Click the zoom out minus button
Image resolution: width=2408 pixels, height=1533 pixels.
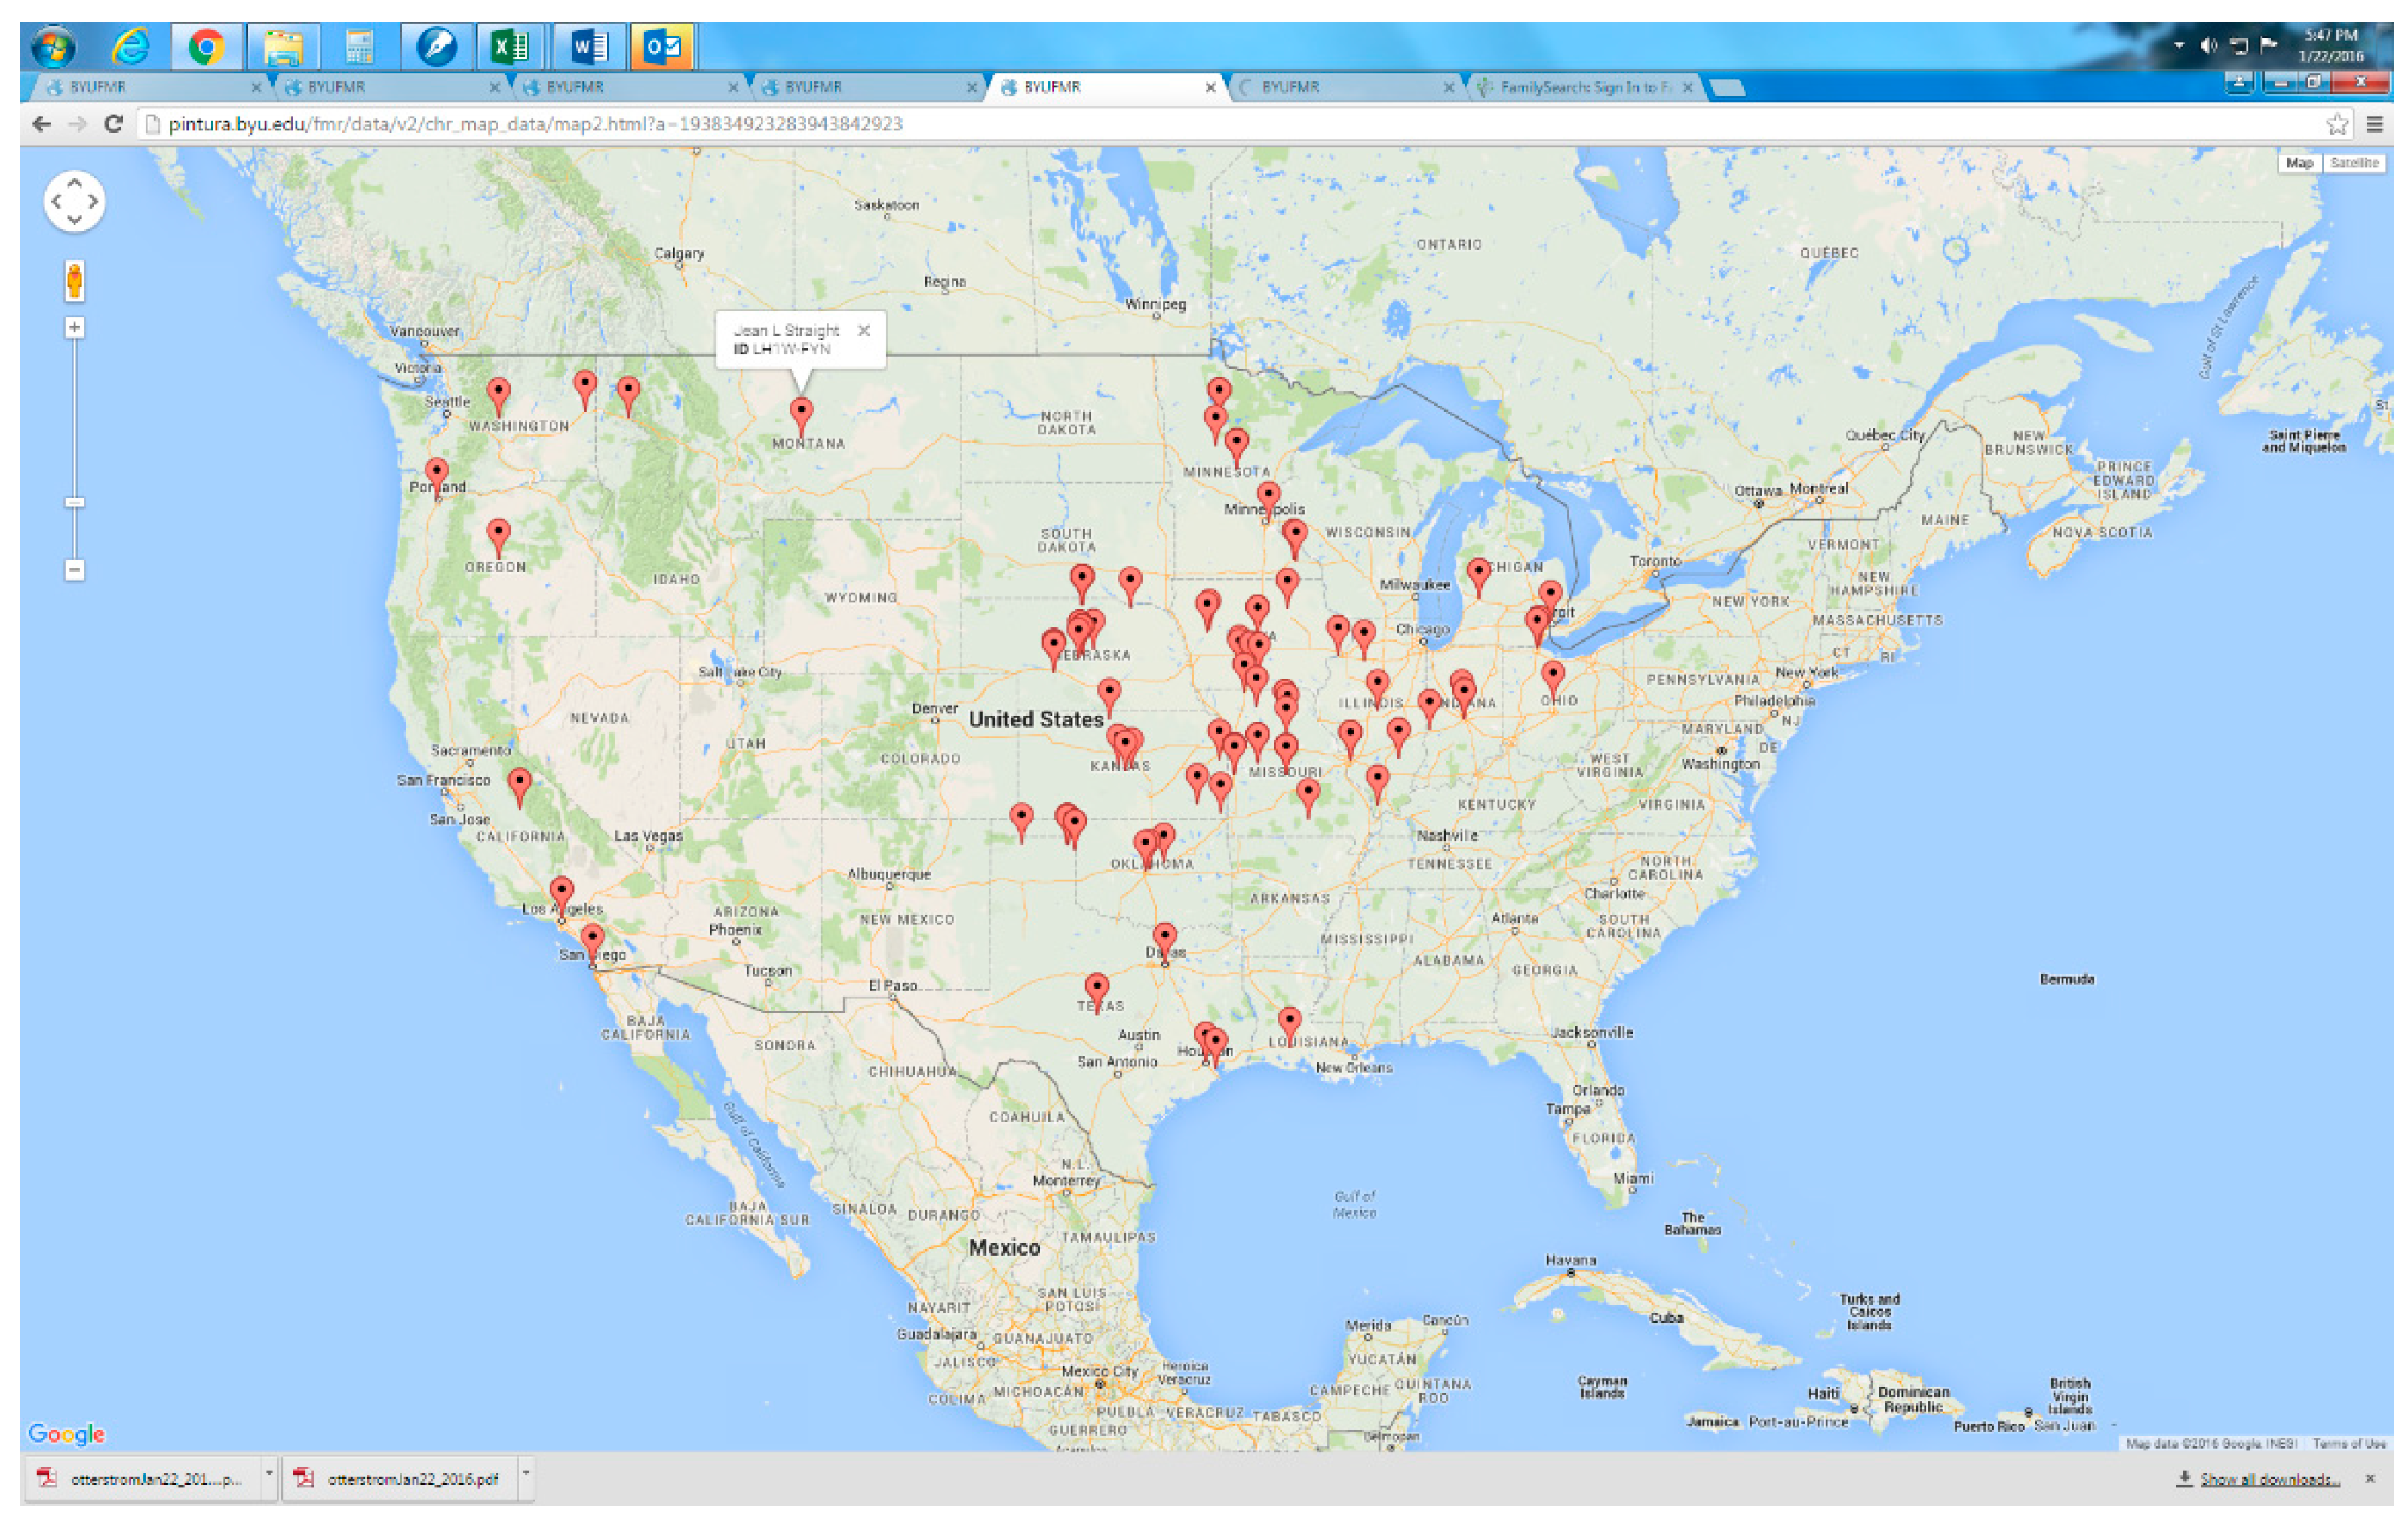[74, 570]
